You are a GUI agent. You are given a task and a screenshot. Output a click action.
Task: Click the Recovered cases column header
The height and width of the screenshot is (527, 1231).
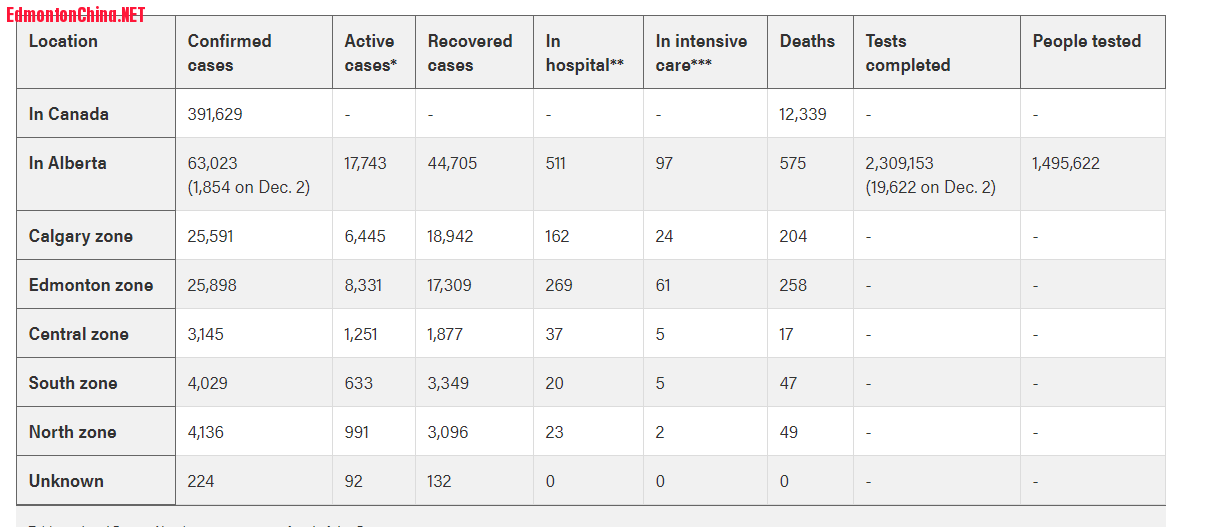click(475, 52)
